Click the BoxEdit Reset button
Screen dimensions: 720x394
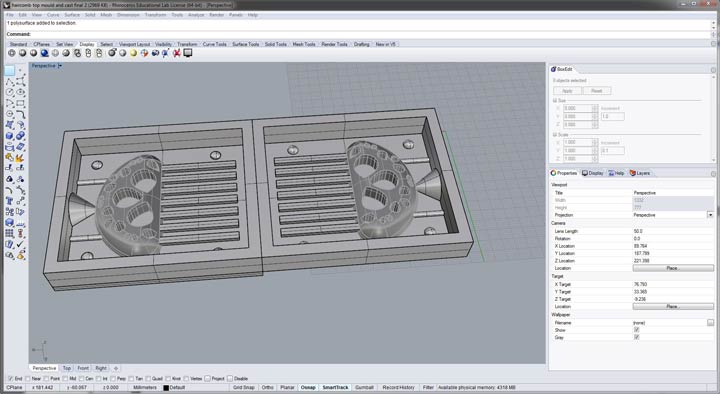[596, 90]
